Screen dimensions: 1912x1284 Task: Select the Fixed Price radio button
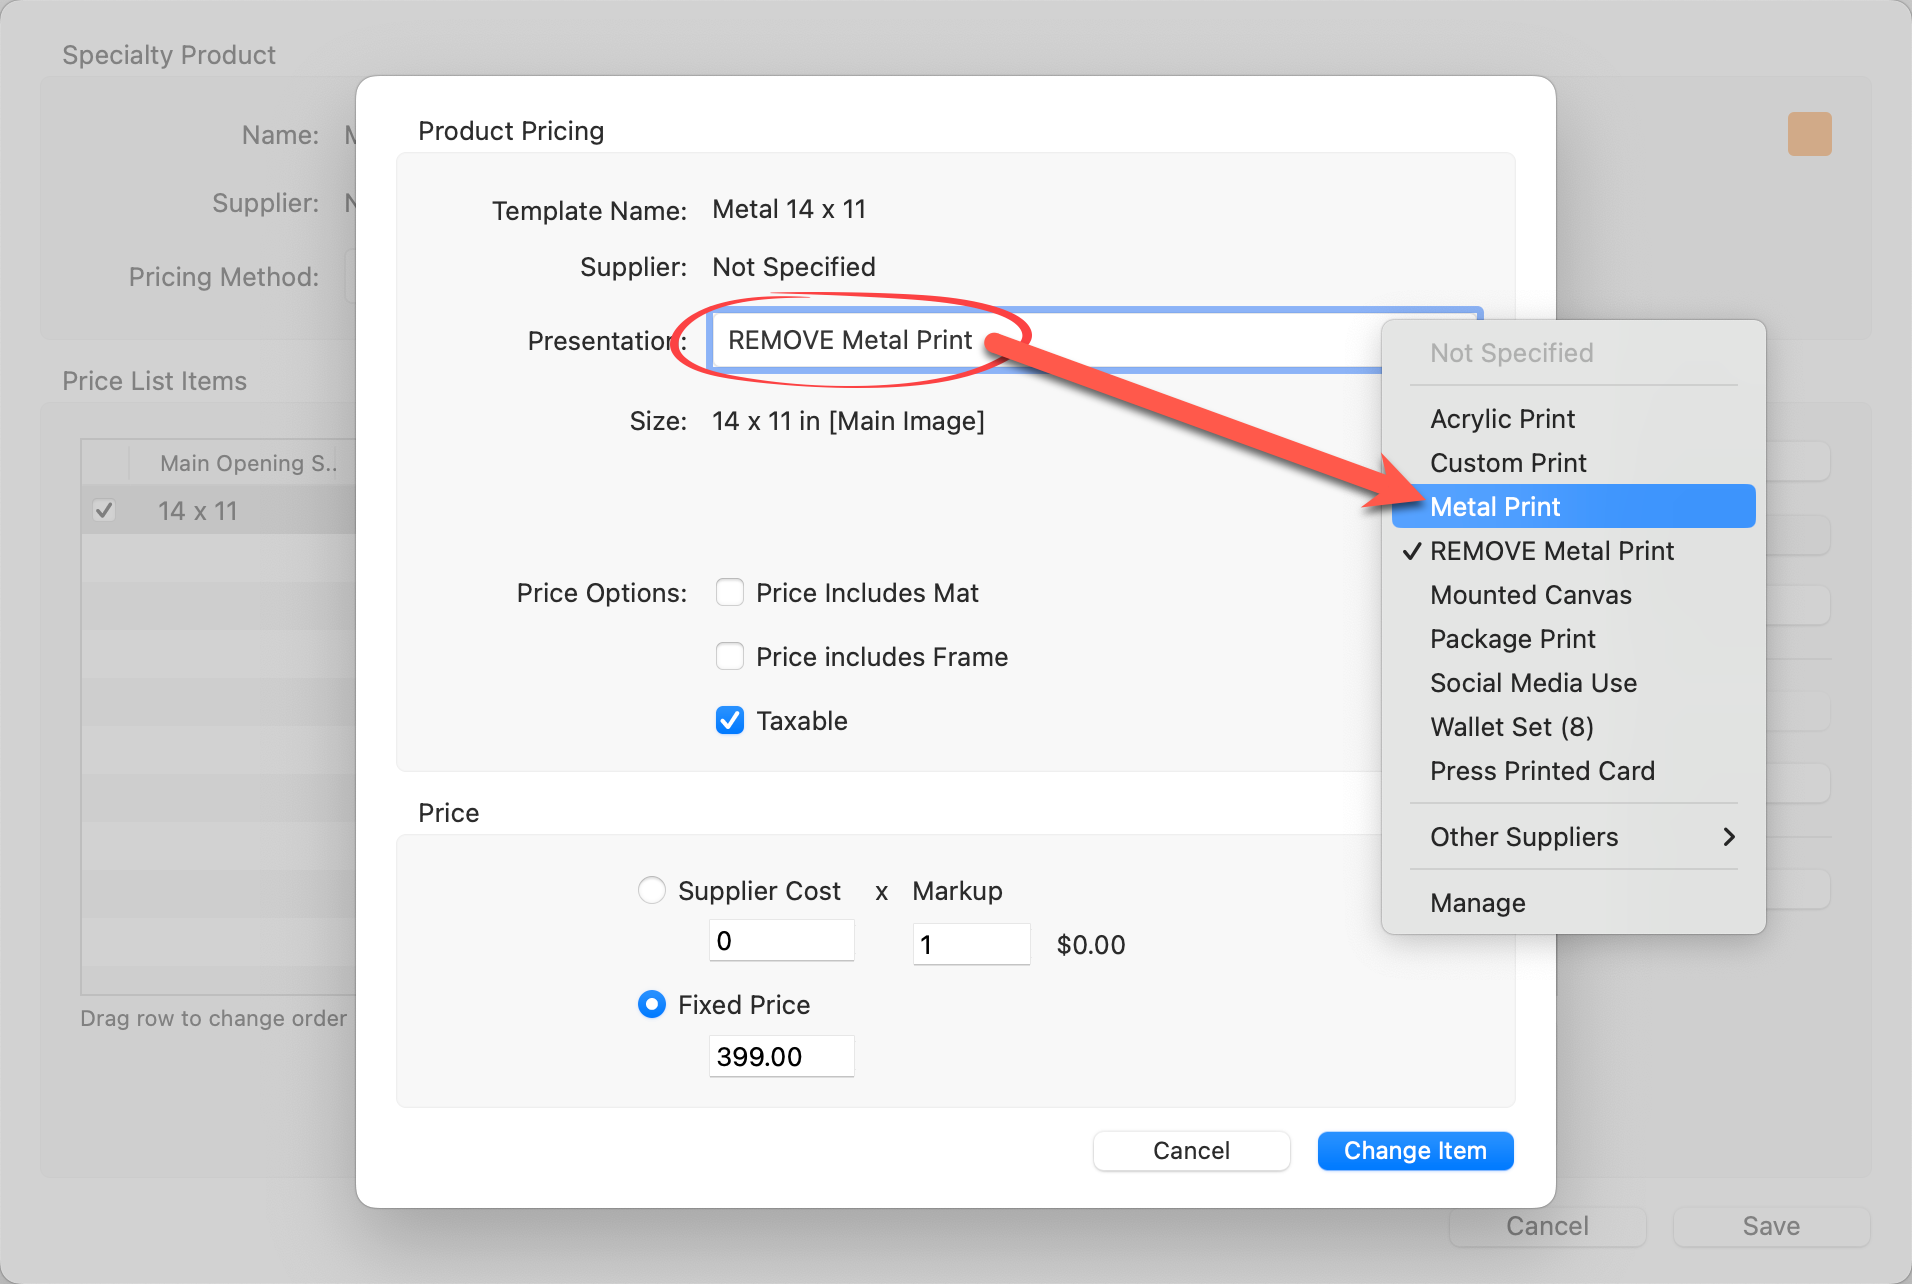tap(652, 1004)
